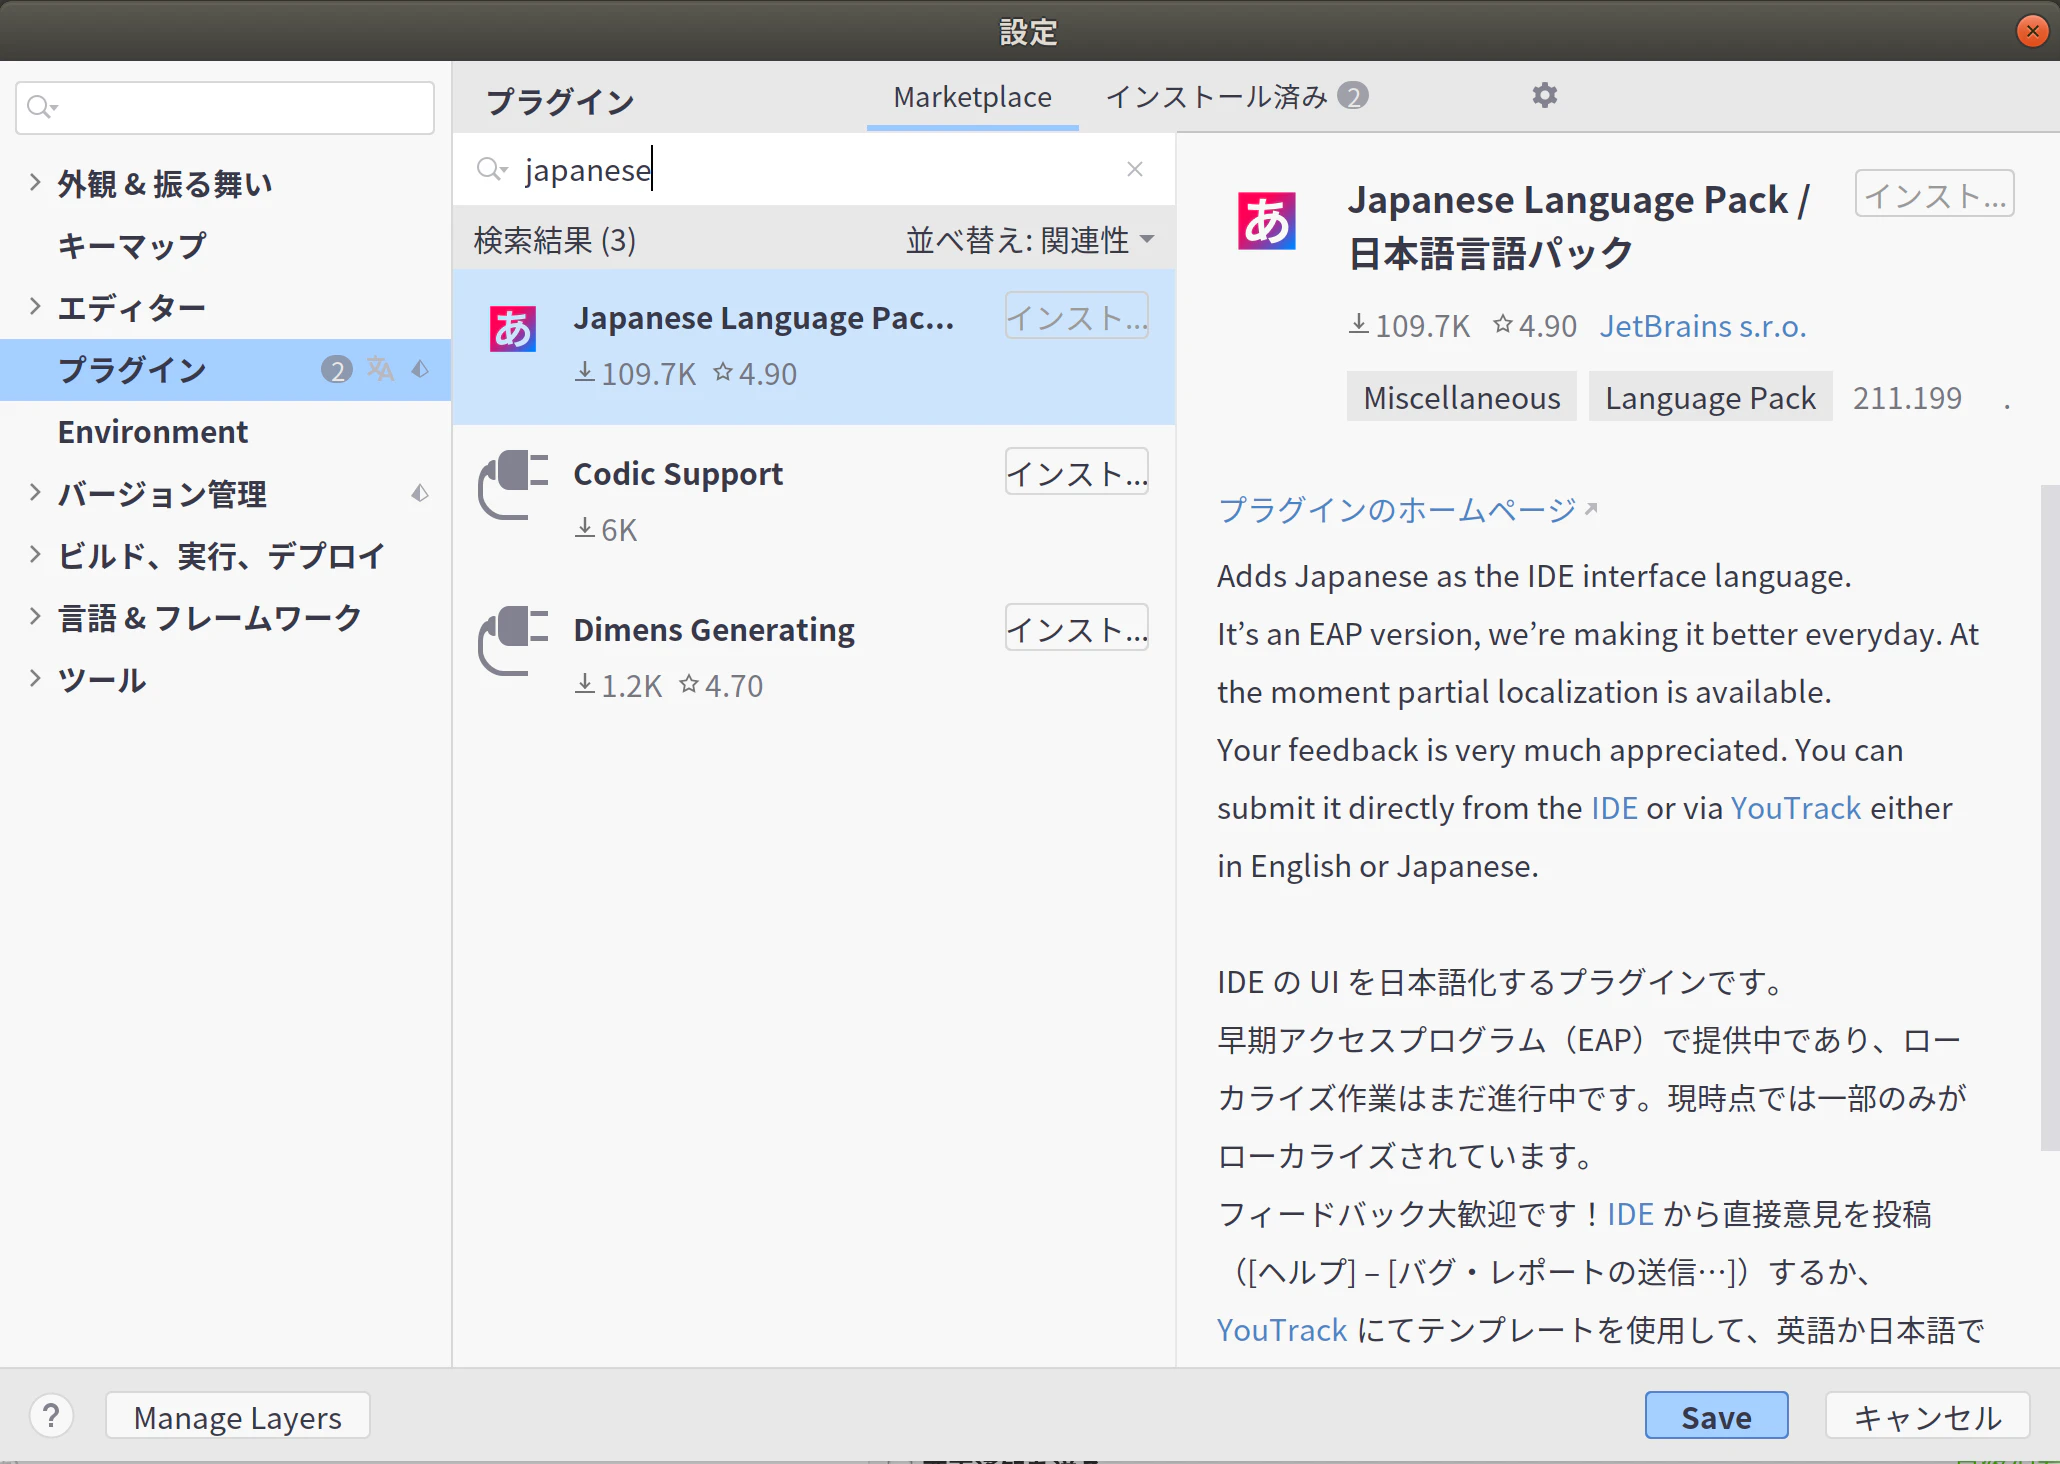The image size is (2060, 1464).
Task: Select Environment in settings tree
Action: (x=153, y=431)
